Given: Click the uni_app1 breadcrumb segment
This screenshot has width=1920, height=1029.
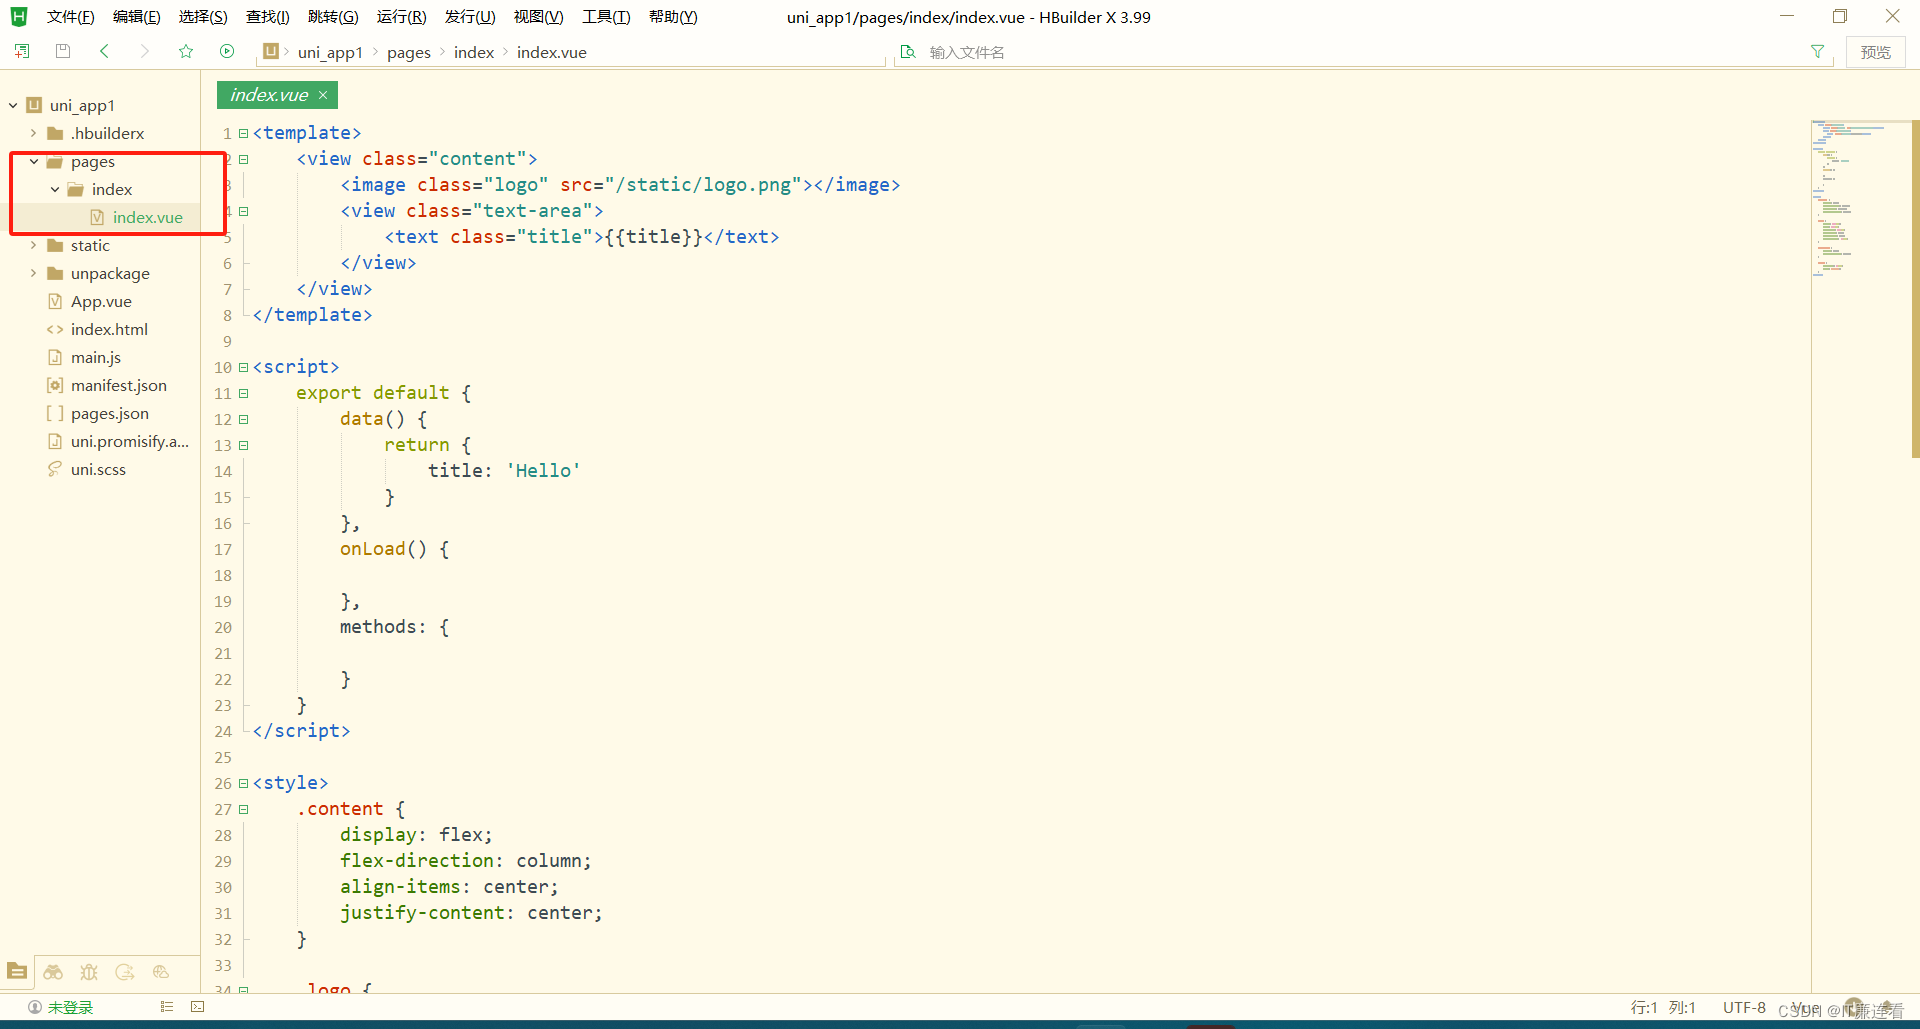Looking at the screenshot, I should point(330,52).
